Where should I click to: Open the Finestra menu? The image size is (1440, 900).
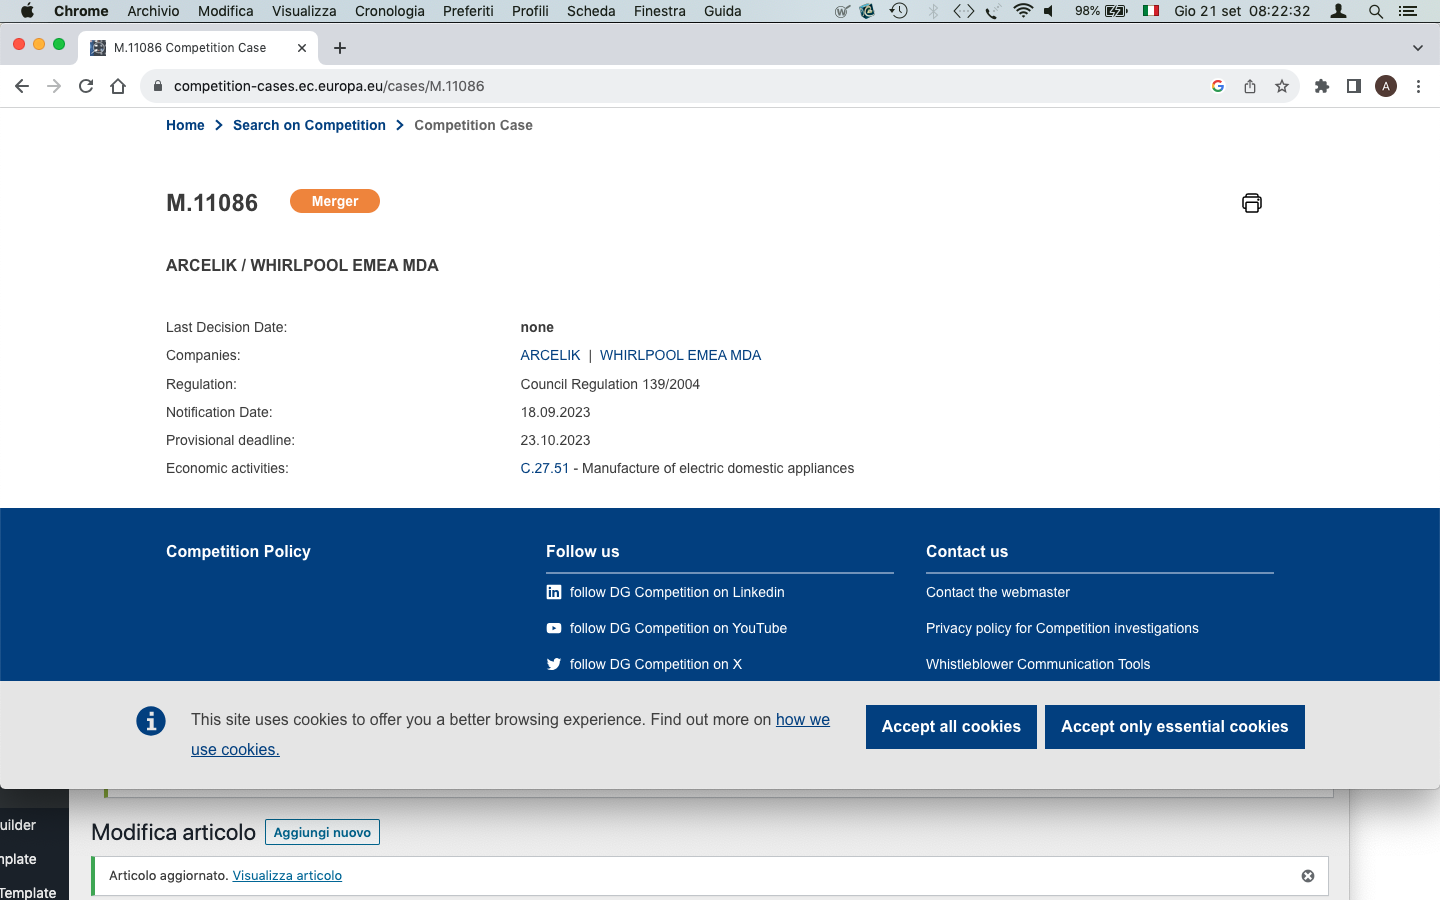pos(660,11)
